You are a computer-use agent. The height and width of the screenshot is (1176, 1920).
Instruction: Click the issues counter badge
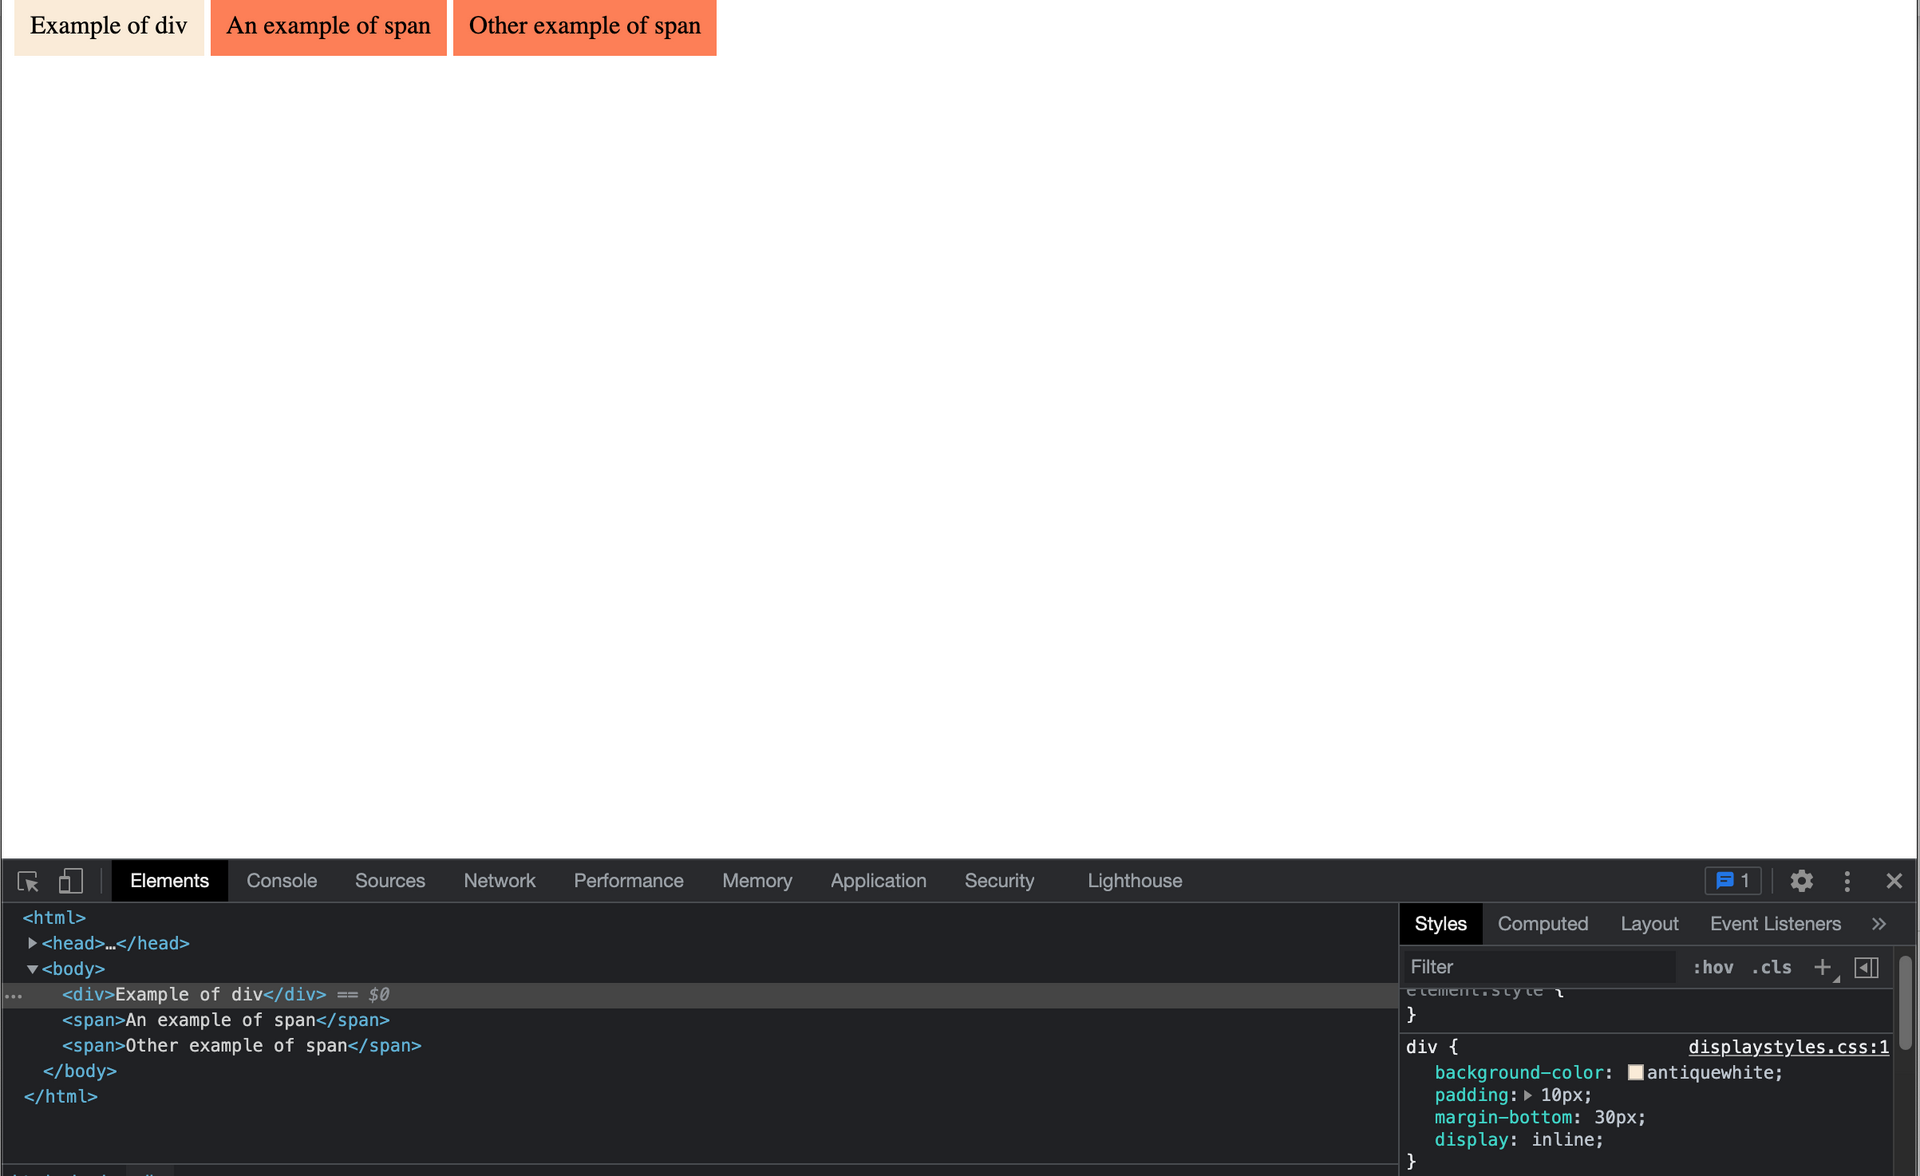[x=1732, y=881]
